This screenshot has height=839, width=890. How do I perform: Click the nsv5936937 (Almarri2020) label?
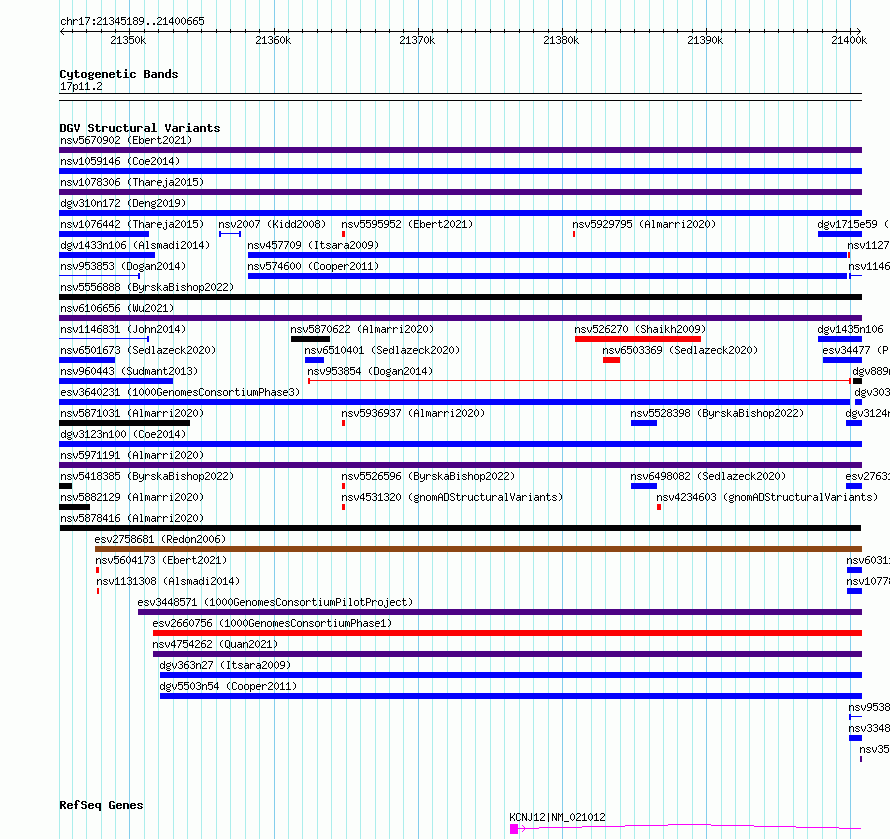click(x=413, y=413)
